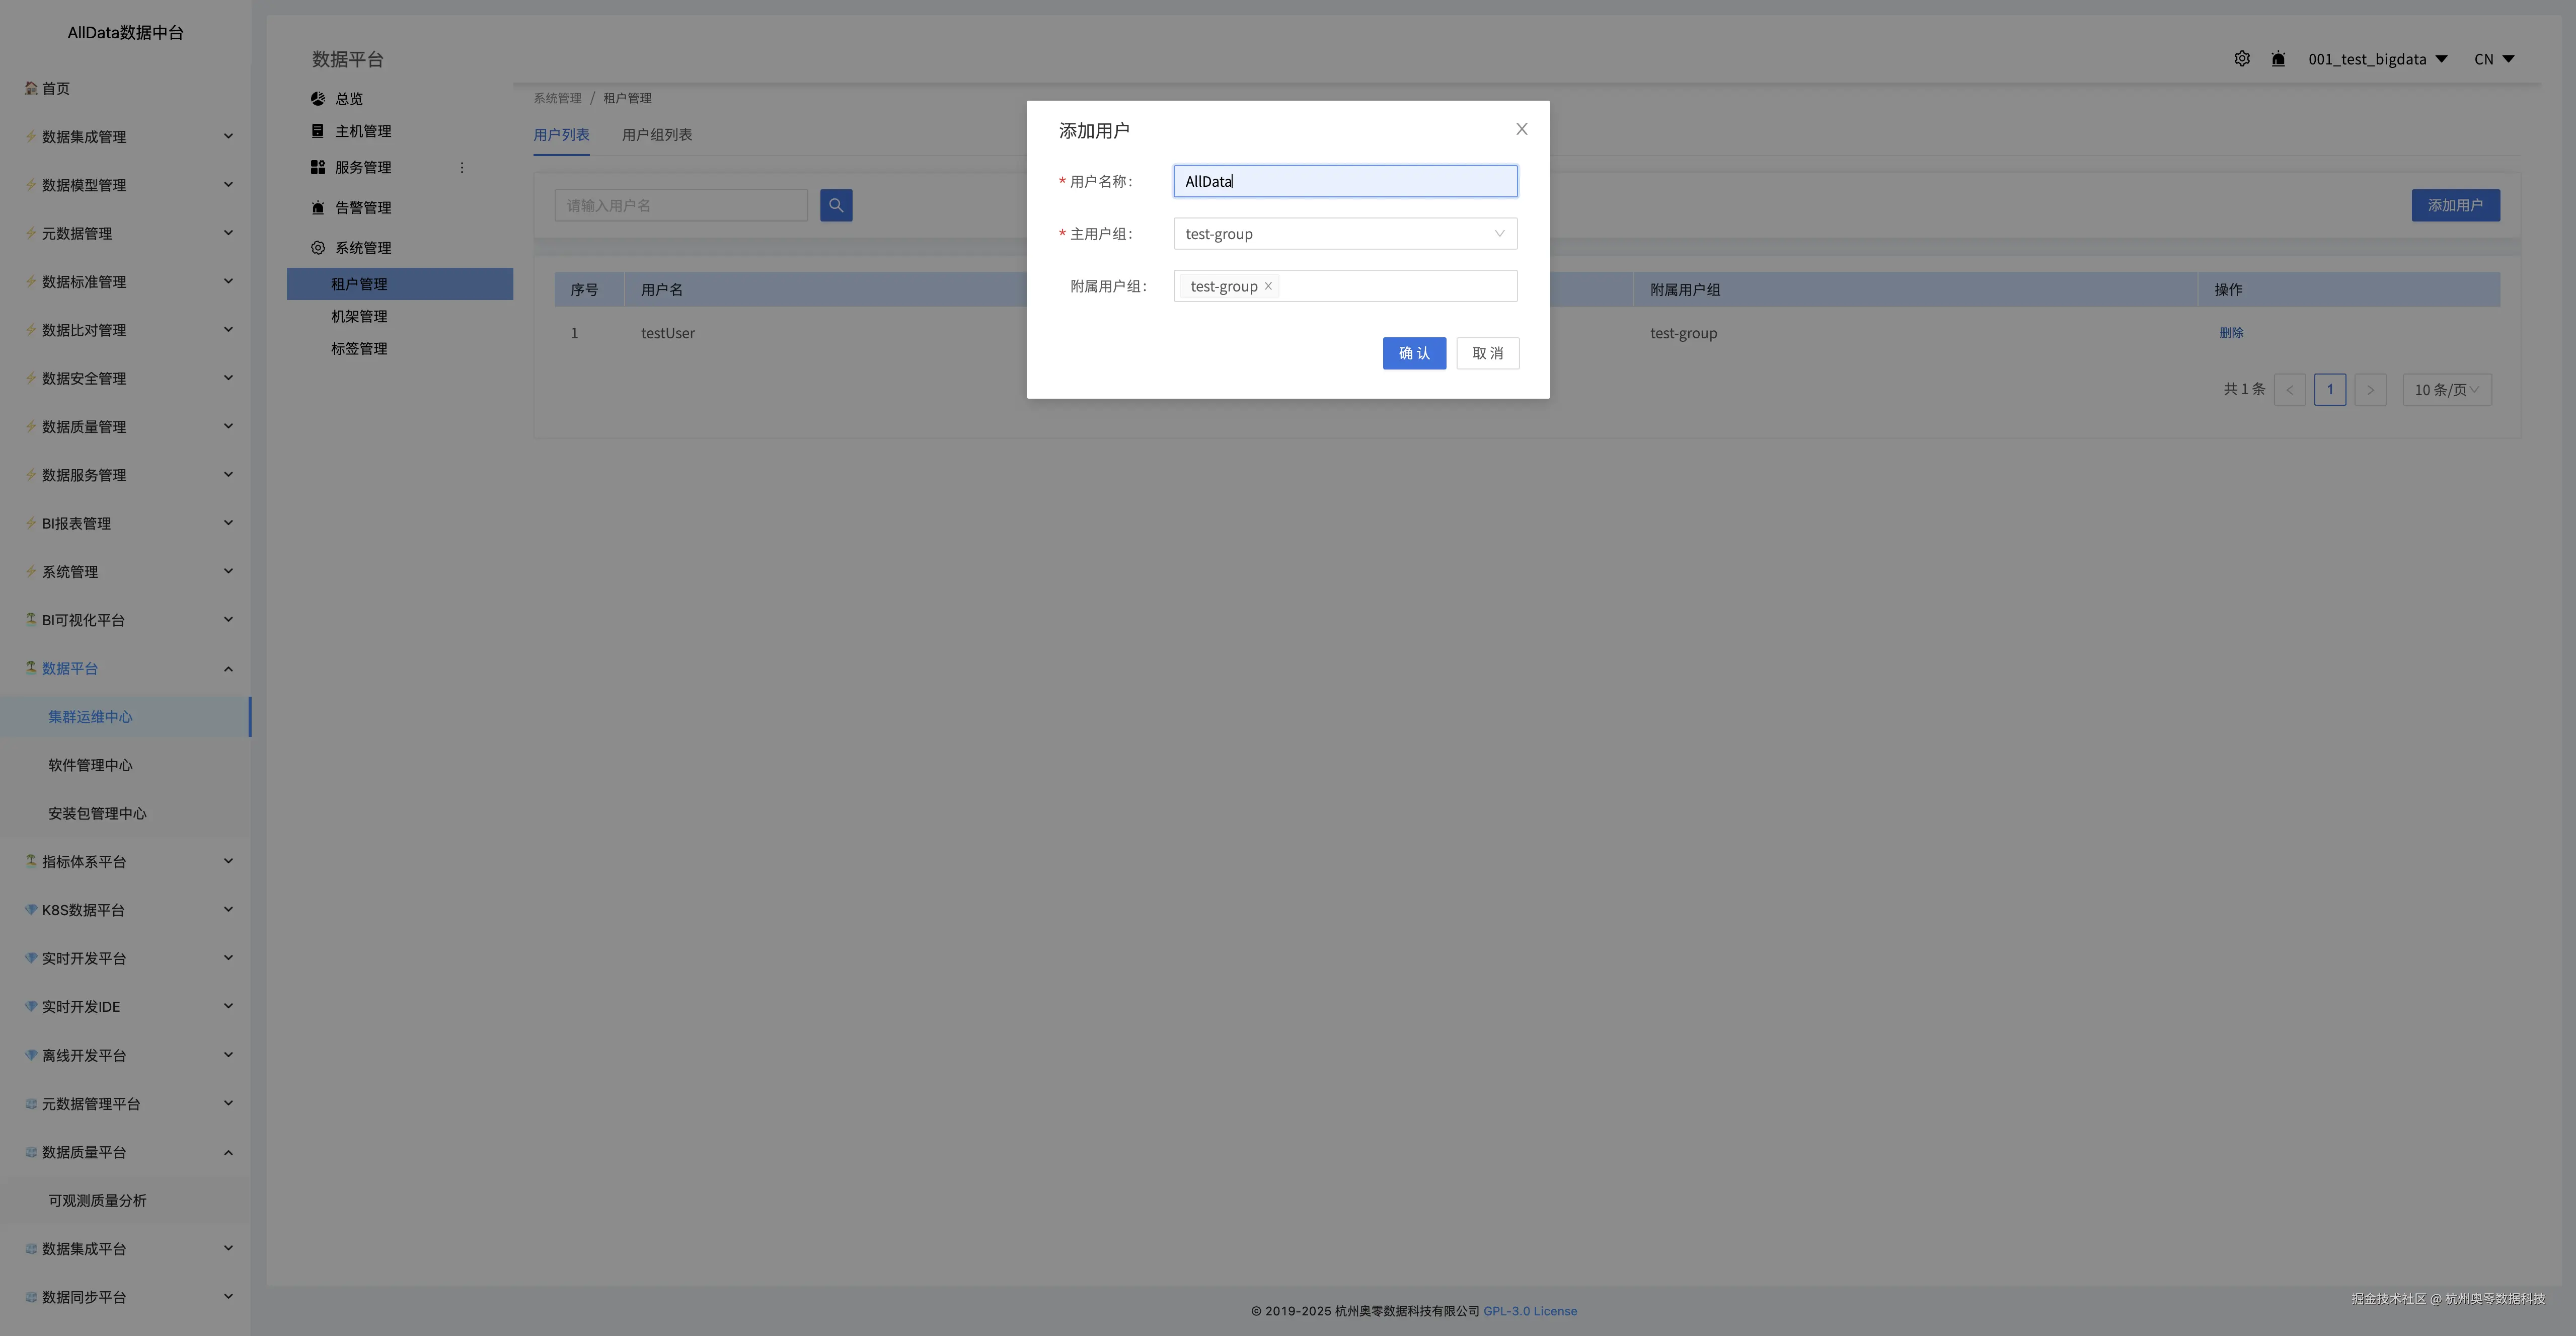2576x1336 pixels.
Task: Select 机架管理 in the submenu
Action: tap(359, 316)
